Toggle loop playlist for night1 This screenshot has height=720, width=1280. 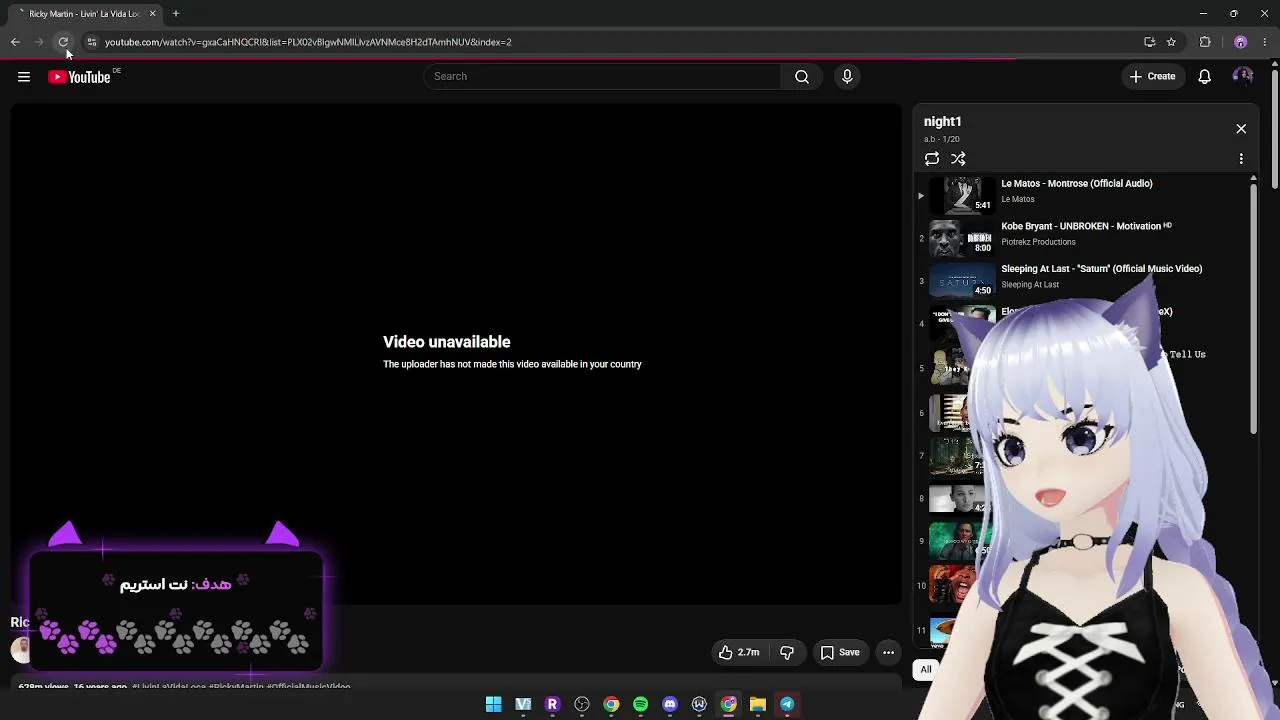tap(932, 159)
